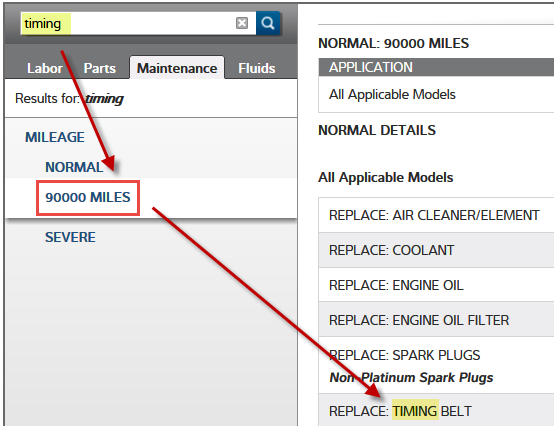Image resolution: width=554 pixels, height=426 pixels.
Task: Click the Non-Platinum Spark Plugs note
Action: [x=411, y=378]
